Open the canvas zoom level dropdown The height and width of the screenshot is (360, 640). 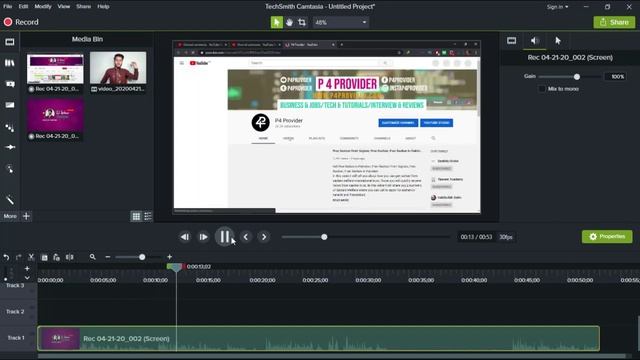point(341,22)
